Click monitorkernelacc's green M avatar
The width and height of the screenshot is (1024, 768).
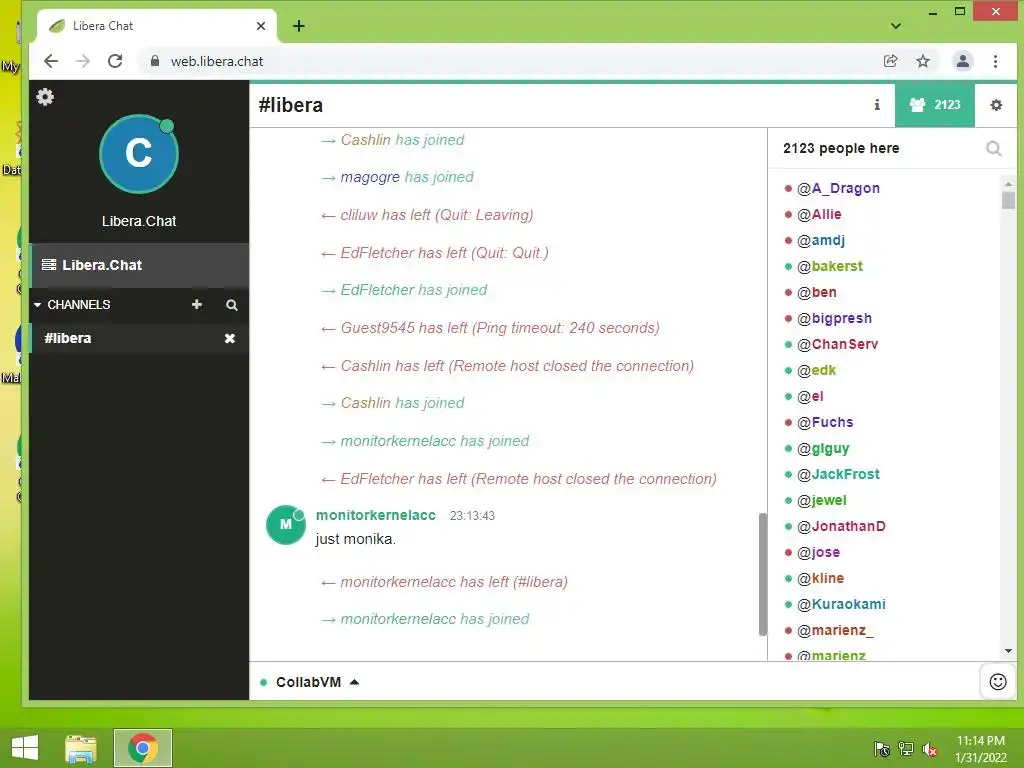pyautogui.click(x=285, y=524)
